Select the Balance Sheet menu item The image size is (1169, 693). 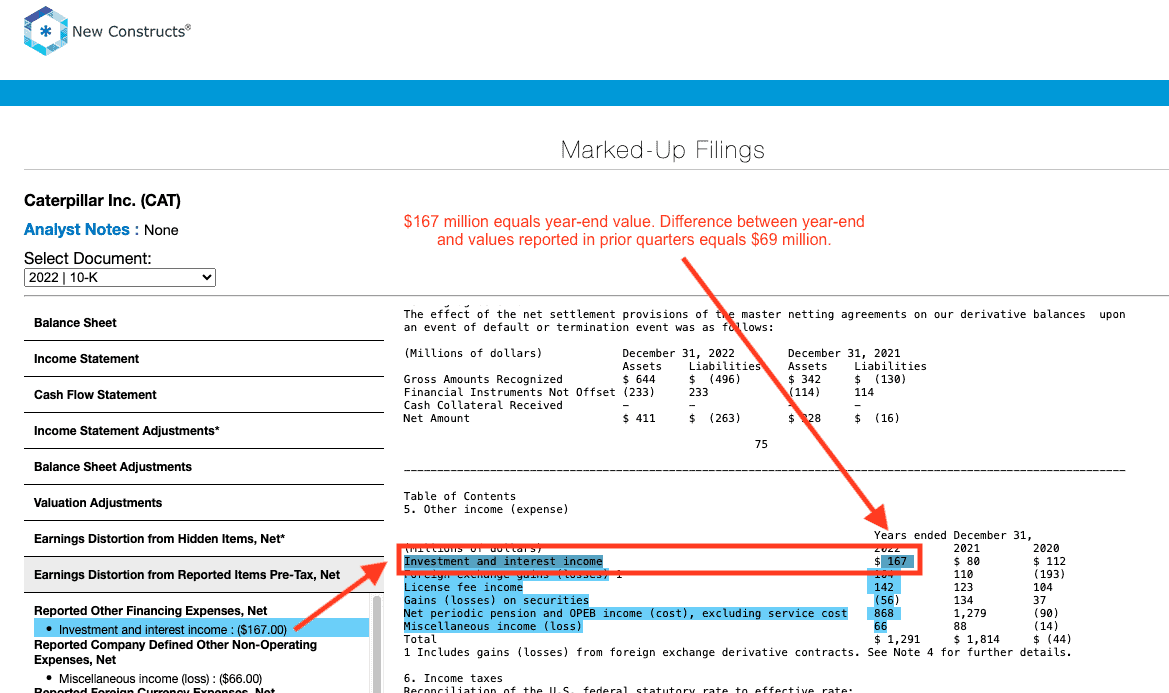pos(204,323)
